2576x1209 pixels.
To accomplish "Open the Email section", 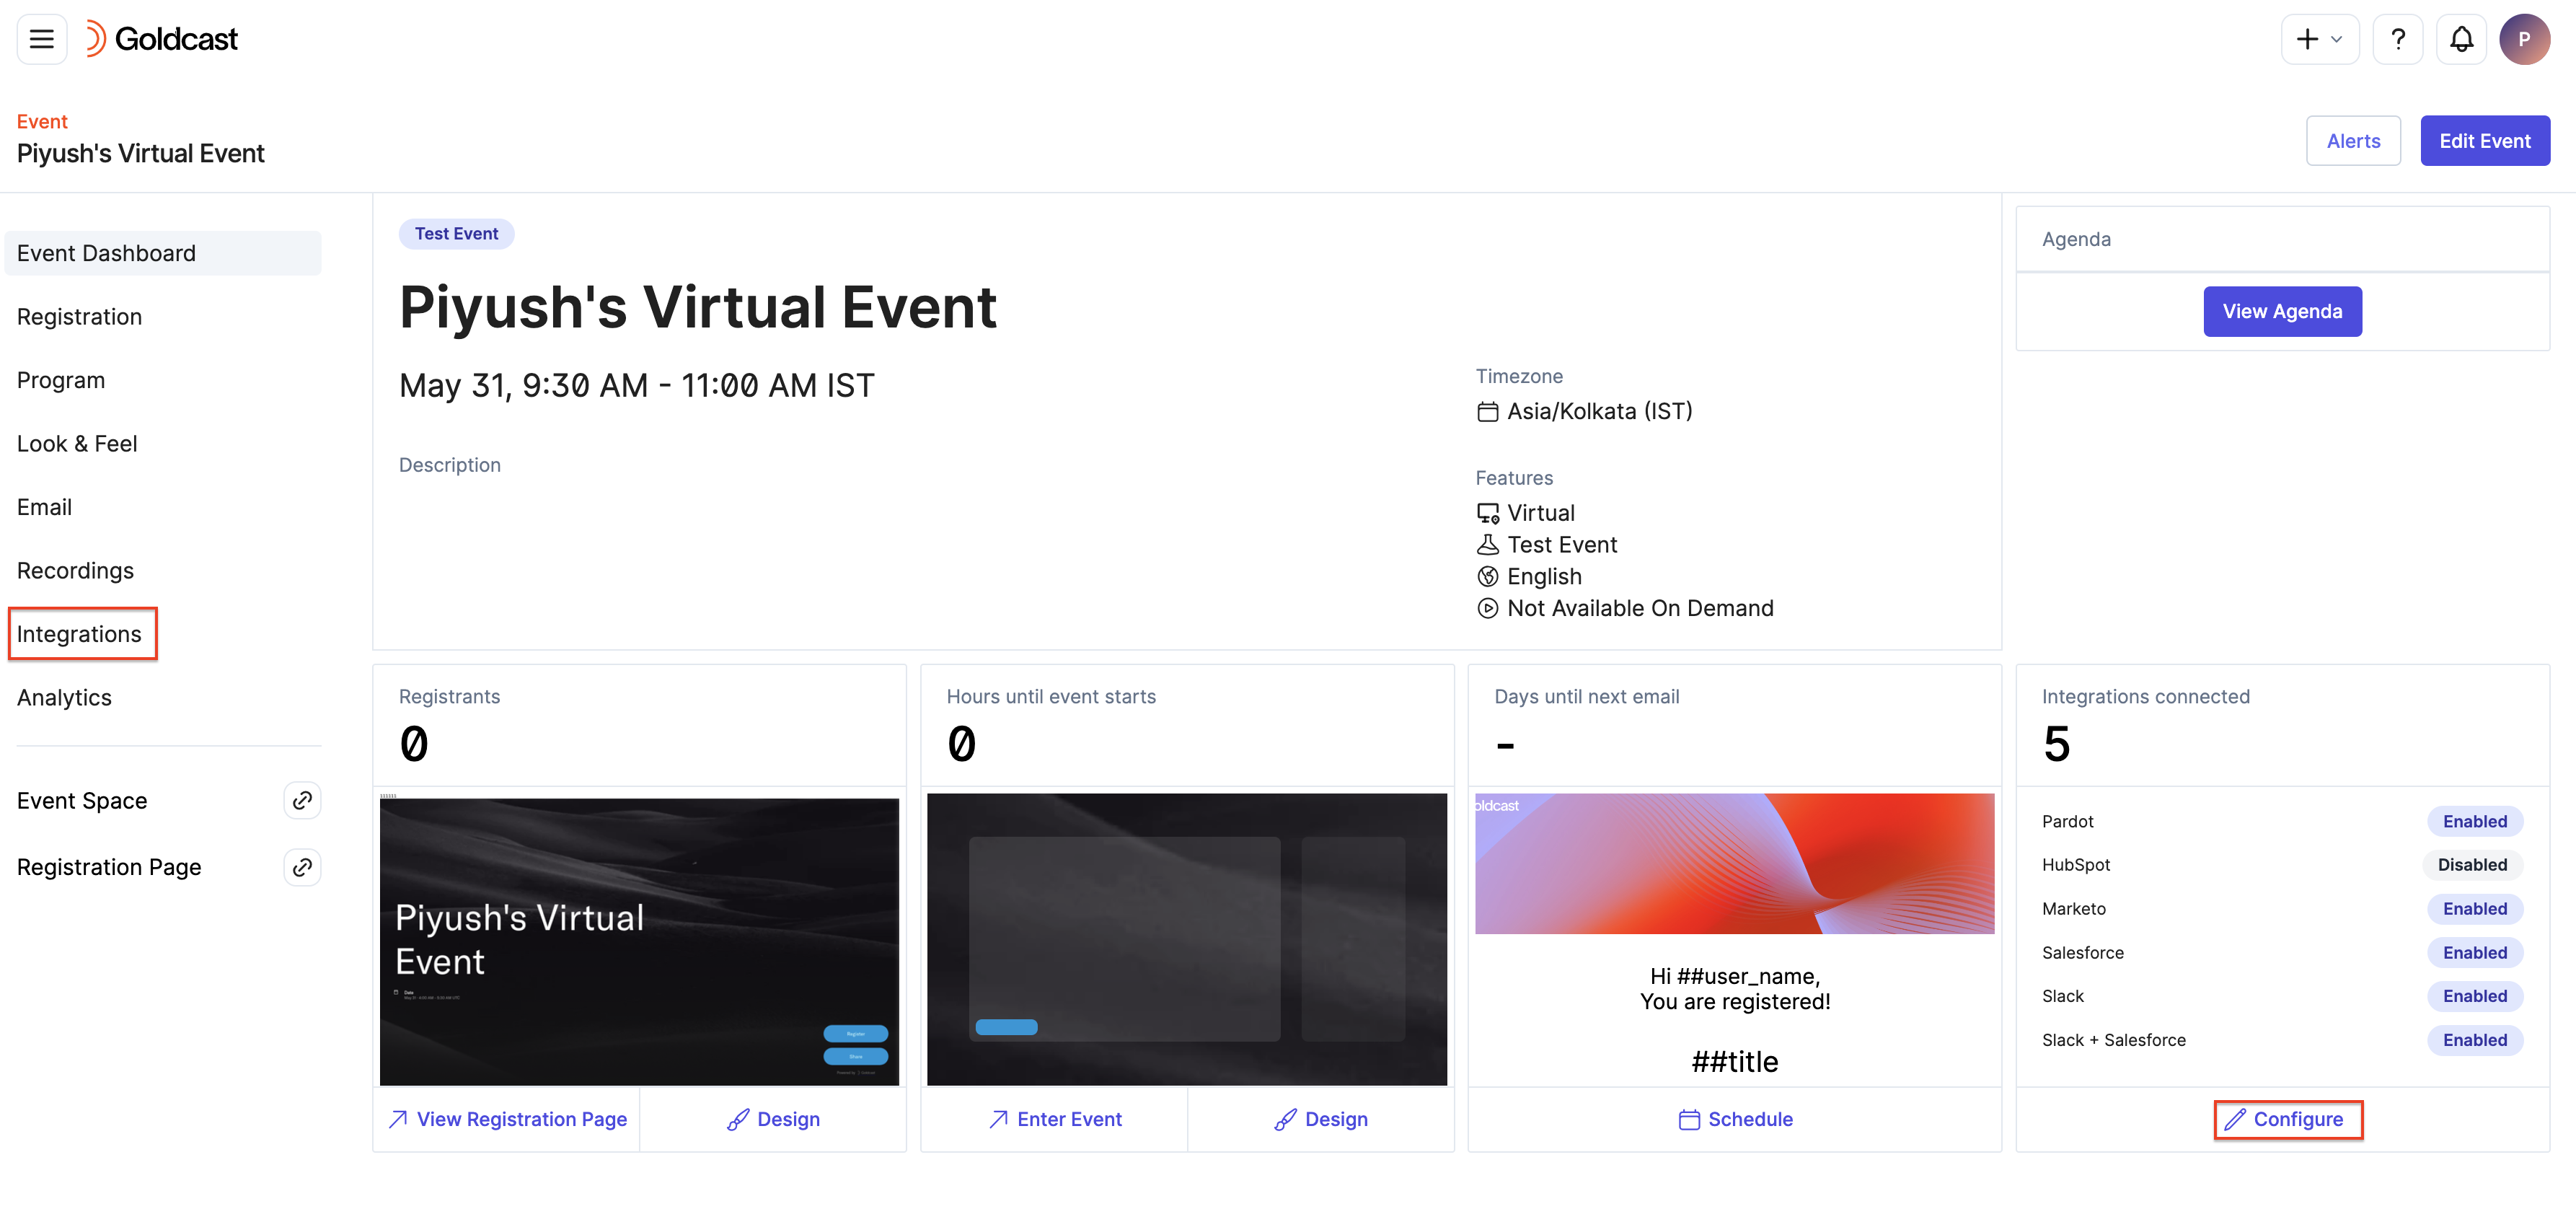I will click(x=44, y=507).
